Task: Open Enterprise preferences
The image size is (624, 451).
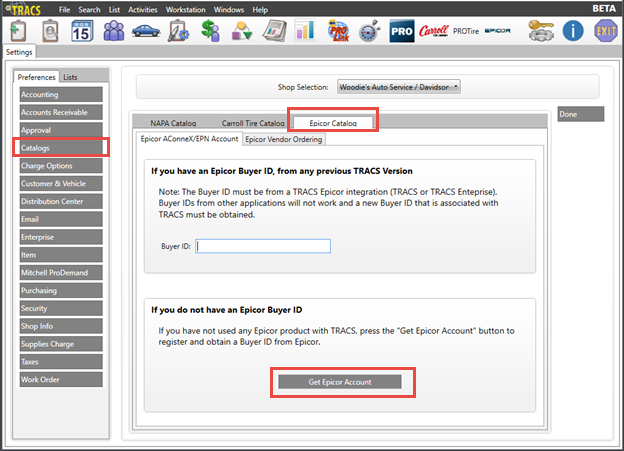Action: coord(61,237)
